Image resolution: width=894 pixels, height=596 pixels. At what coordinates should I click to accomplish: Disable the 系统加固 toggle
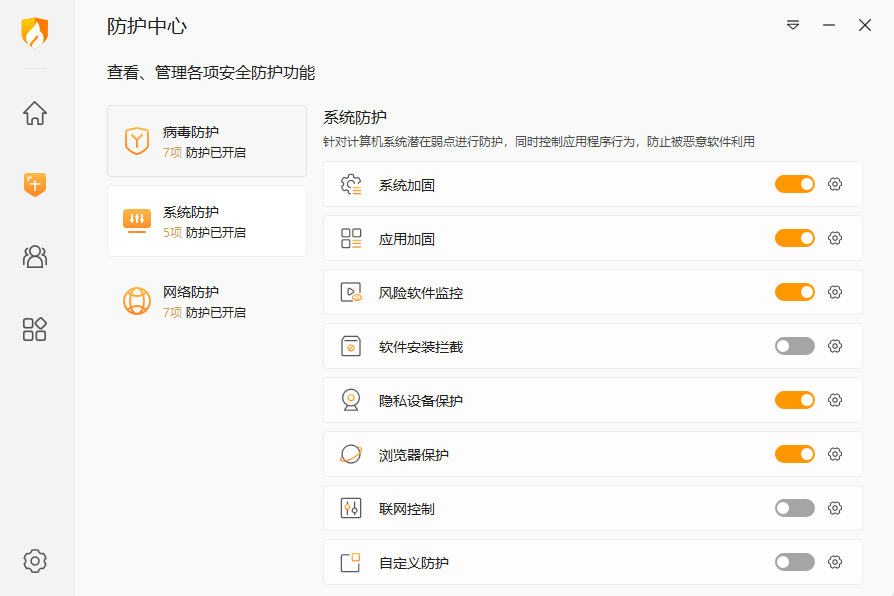[795, 184]
